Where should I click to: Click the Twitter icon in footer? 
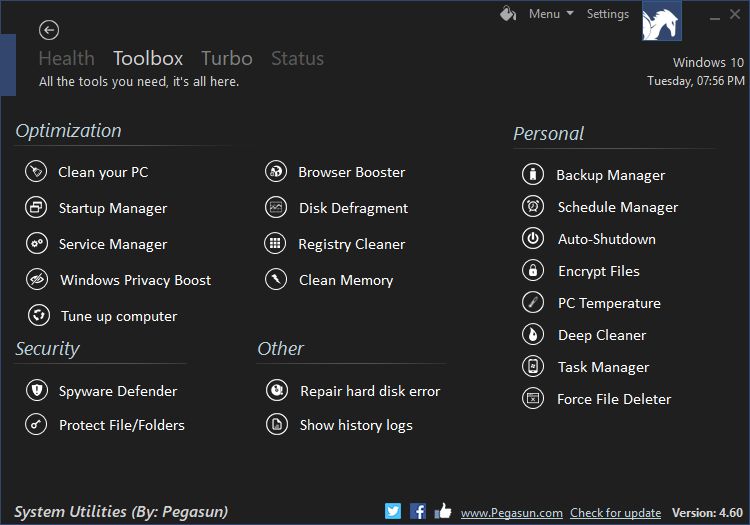393,511
